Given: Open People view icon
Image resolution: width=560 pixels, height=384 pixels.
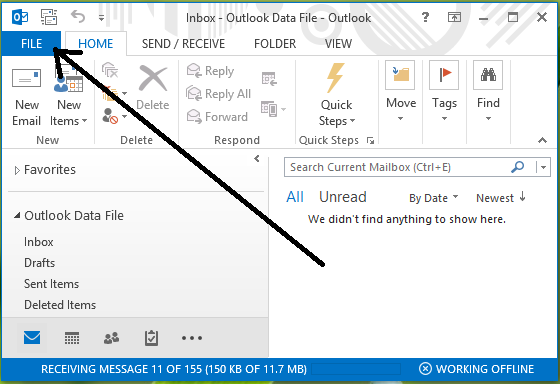Looking at the screenshot, I should [x=111, y=338].
